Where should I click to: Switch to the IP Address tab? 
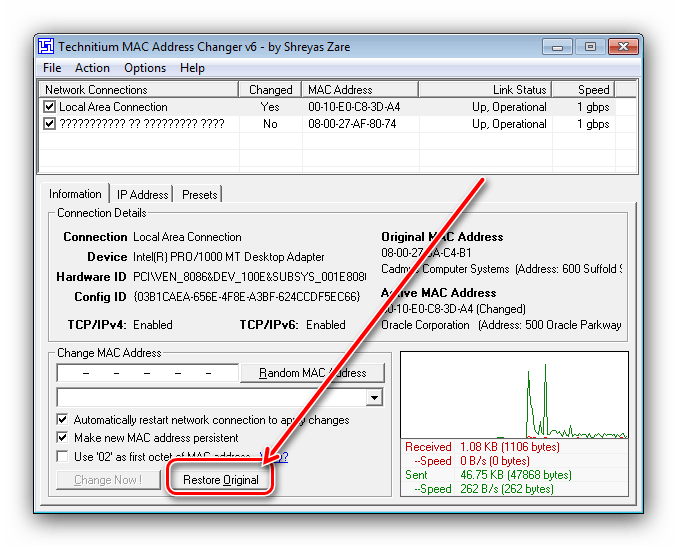coord(142,195)
